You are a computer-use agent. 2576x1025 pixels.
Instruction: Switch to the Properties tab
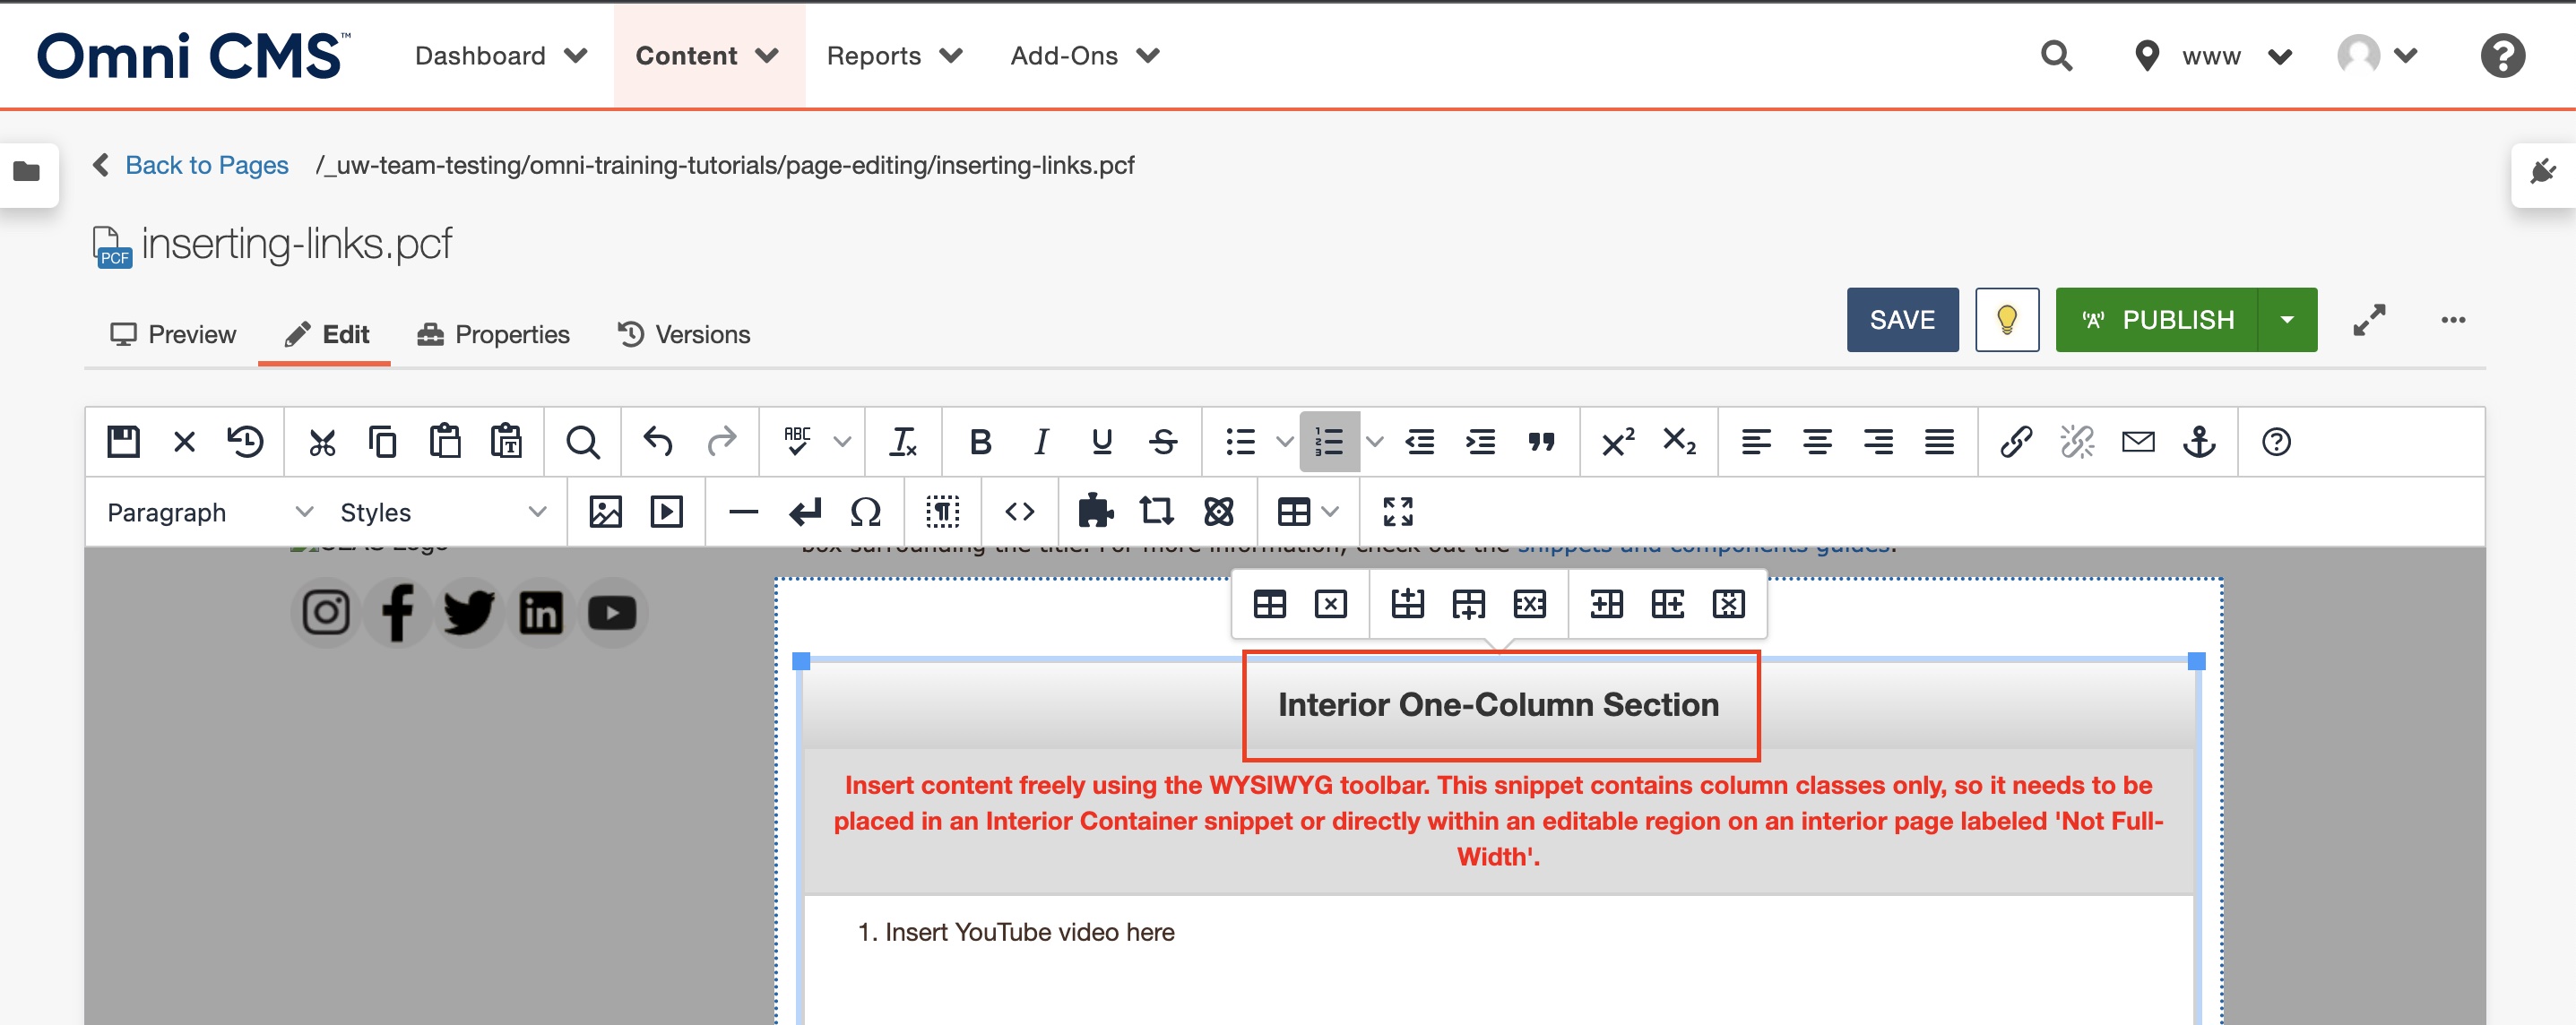511,334
